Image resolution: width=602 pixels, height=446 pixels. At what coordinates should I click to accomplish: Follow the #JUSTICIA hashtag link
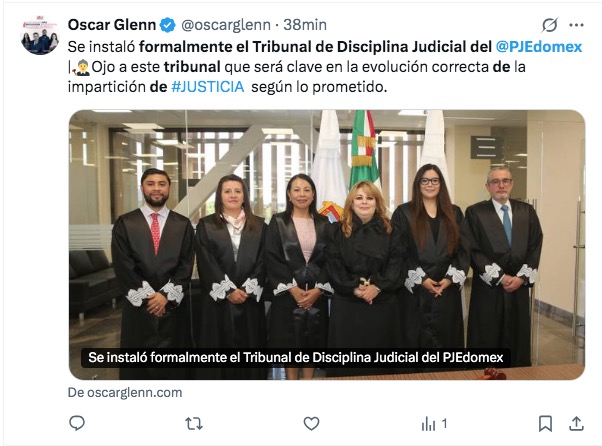(208, 87)
